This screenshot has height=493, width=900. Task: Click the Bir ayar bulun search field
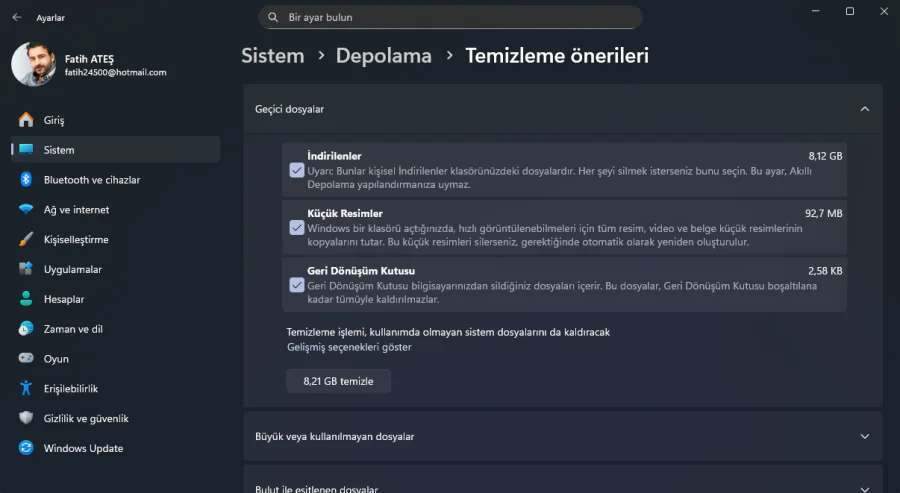coord(451,17)
